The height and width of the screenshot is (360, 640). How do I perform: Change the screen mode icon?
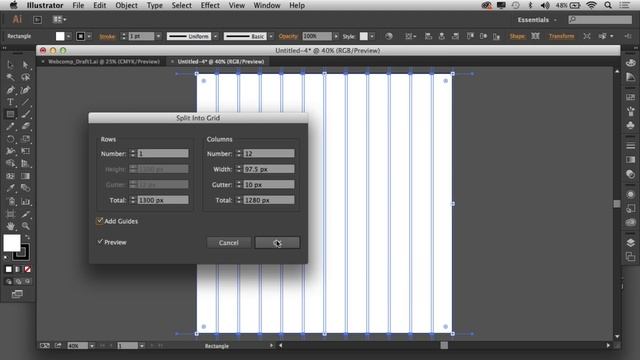click(17, 294)
